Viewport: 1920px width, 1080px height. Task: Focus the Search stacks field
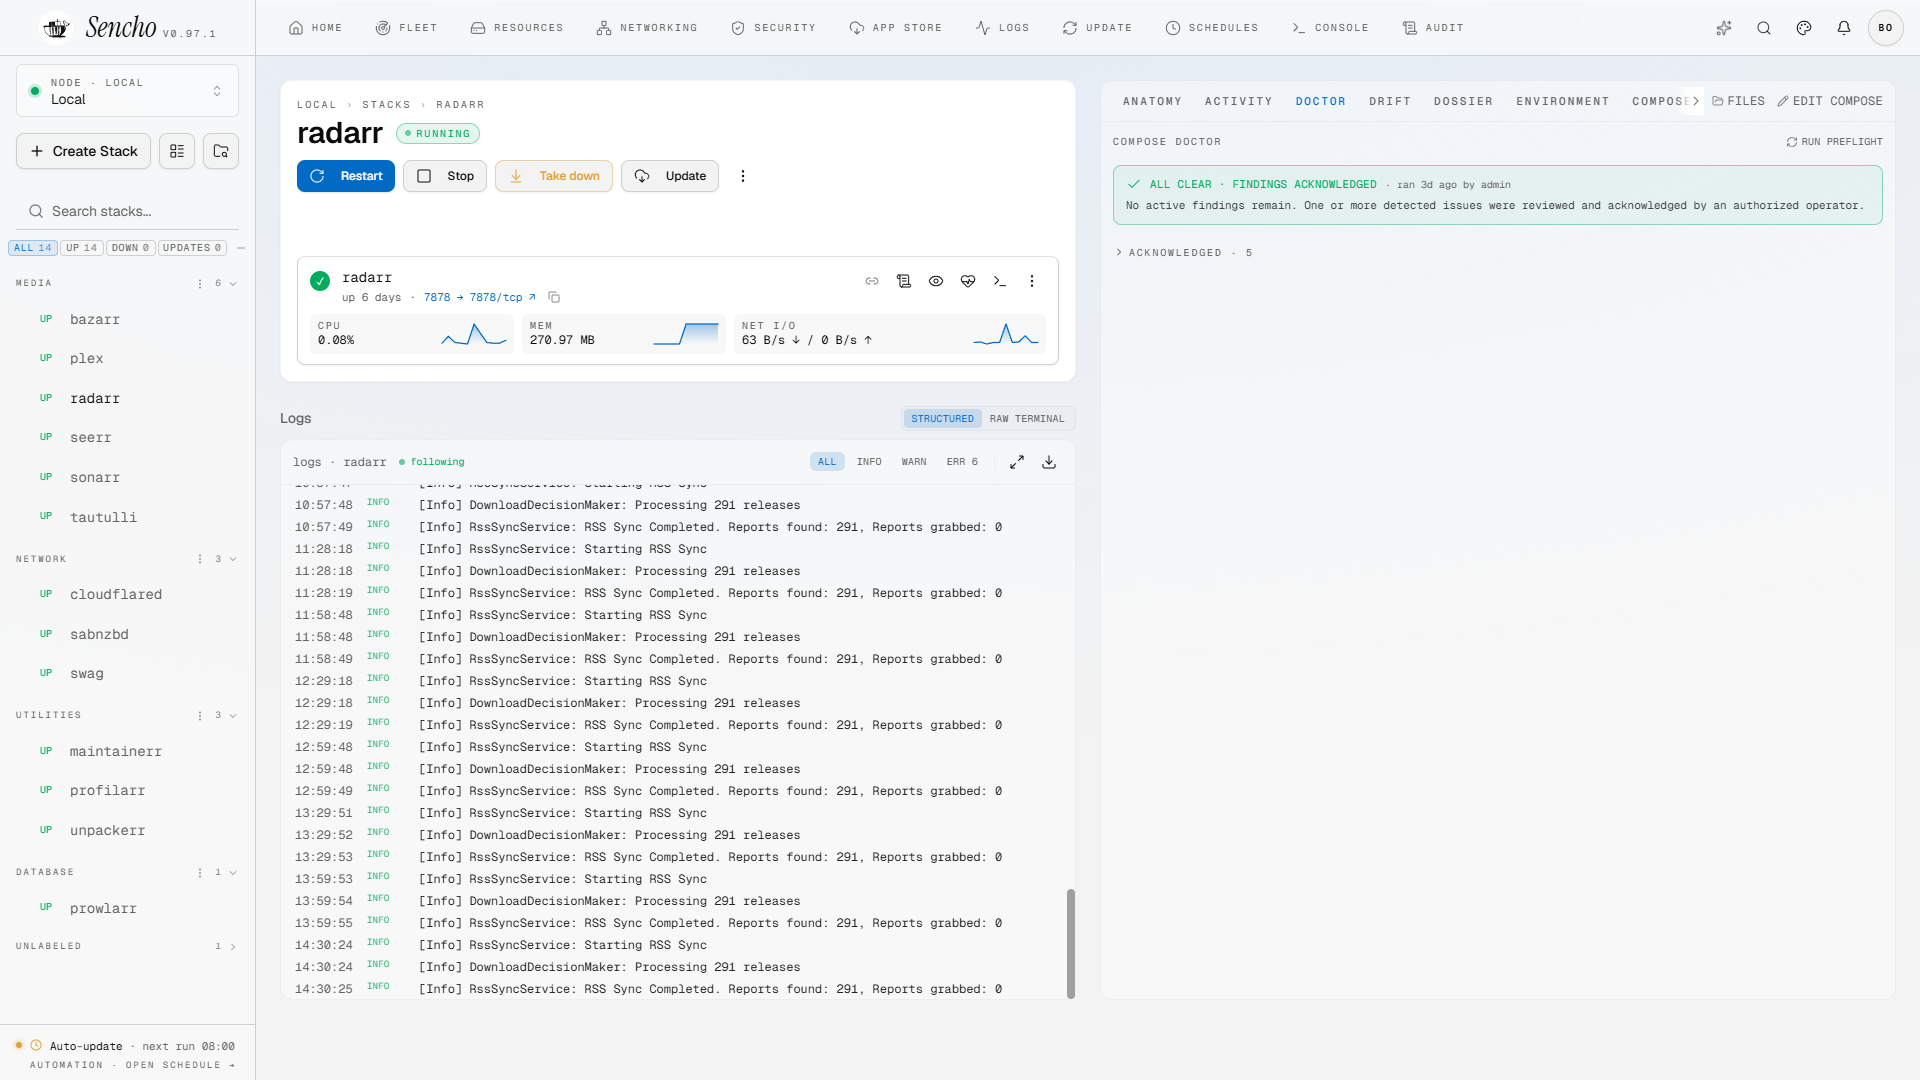pyautogui.click(x=128, y=211)
